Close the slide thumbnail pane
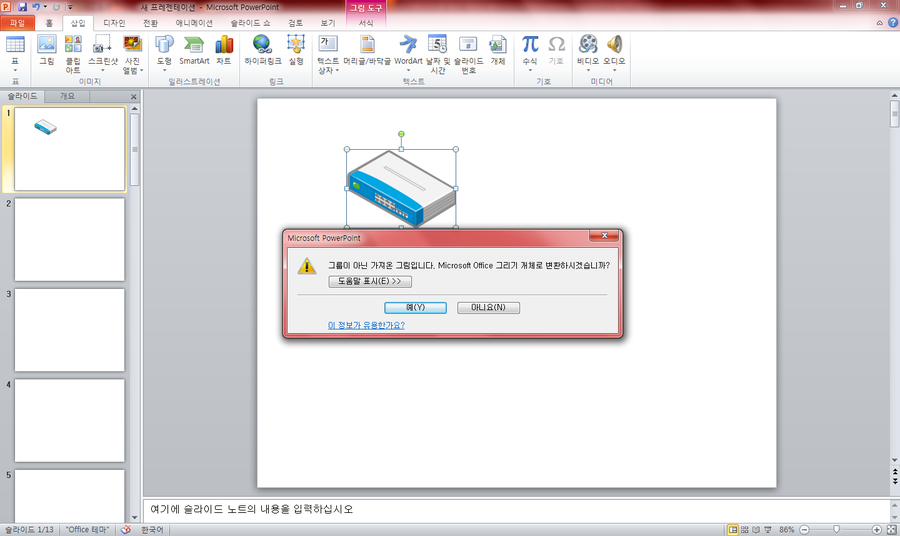Viewport: 900px width, 536px height. click(x=134, y=96)
